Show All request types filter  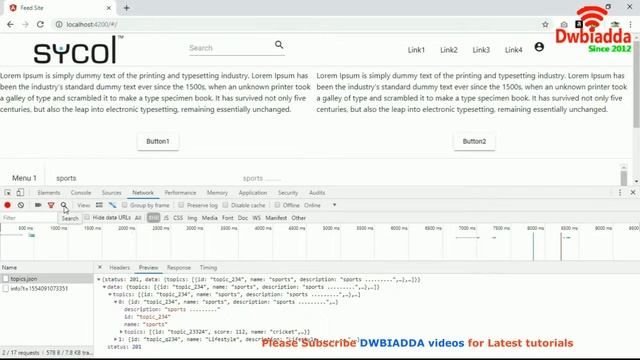pyautogui.click(x=138, y=218)
